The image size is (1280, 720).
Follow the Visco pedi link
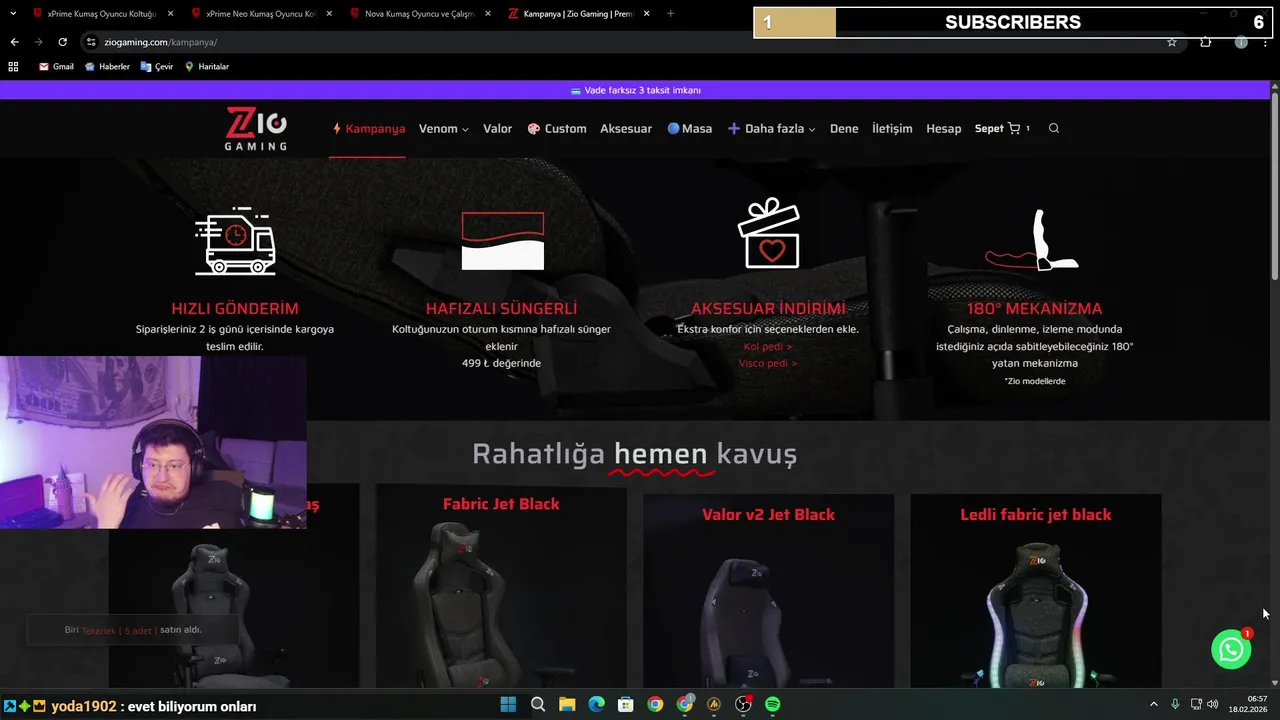pyautogui.click(x=768, y=363)
